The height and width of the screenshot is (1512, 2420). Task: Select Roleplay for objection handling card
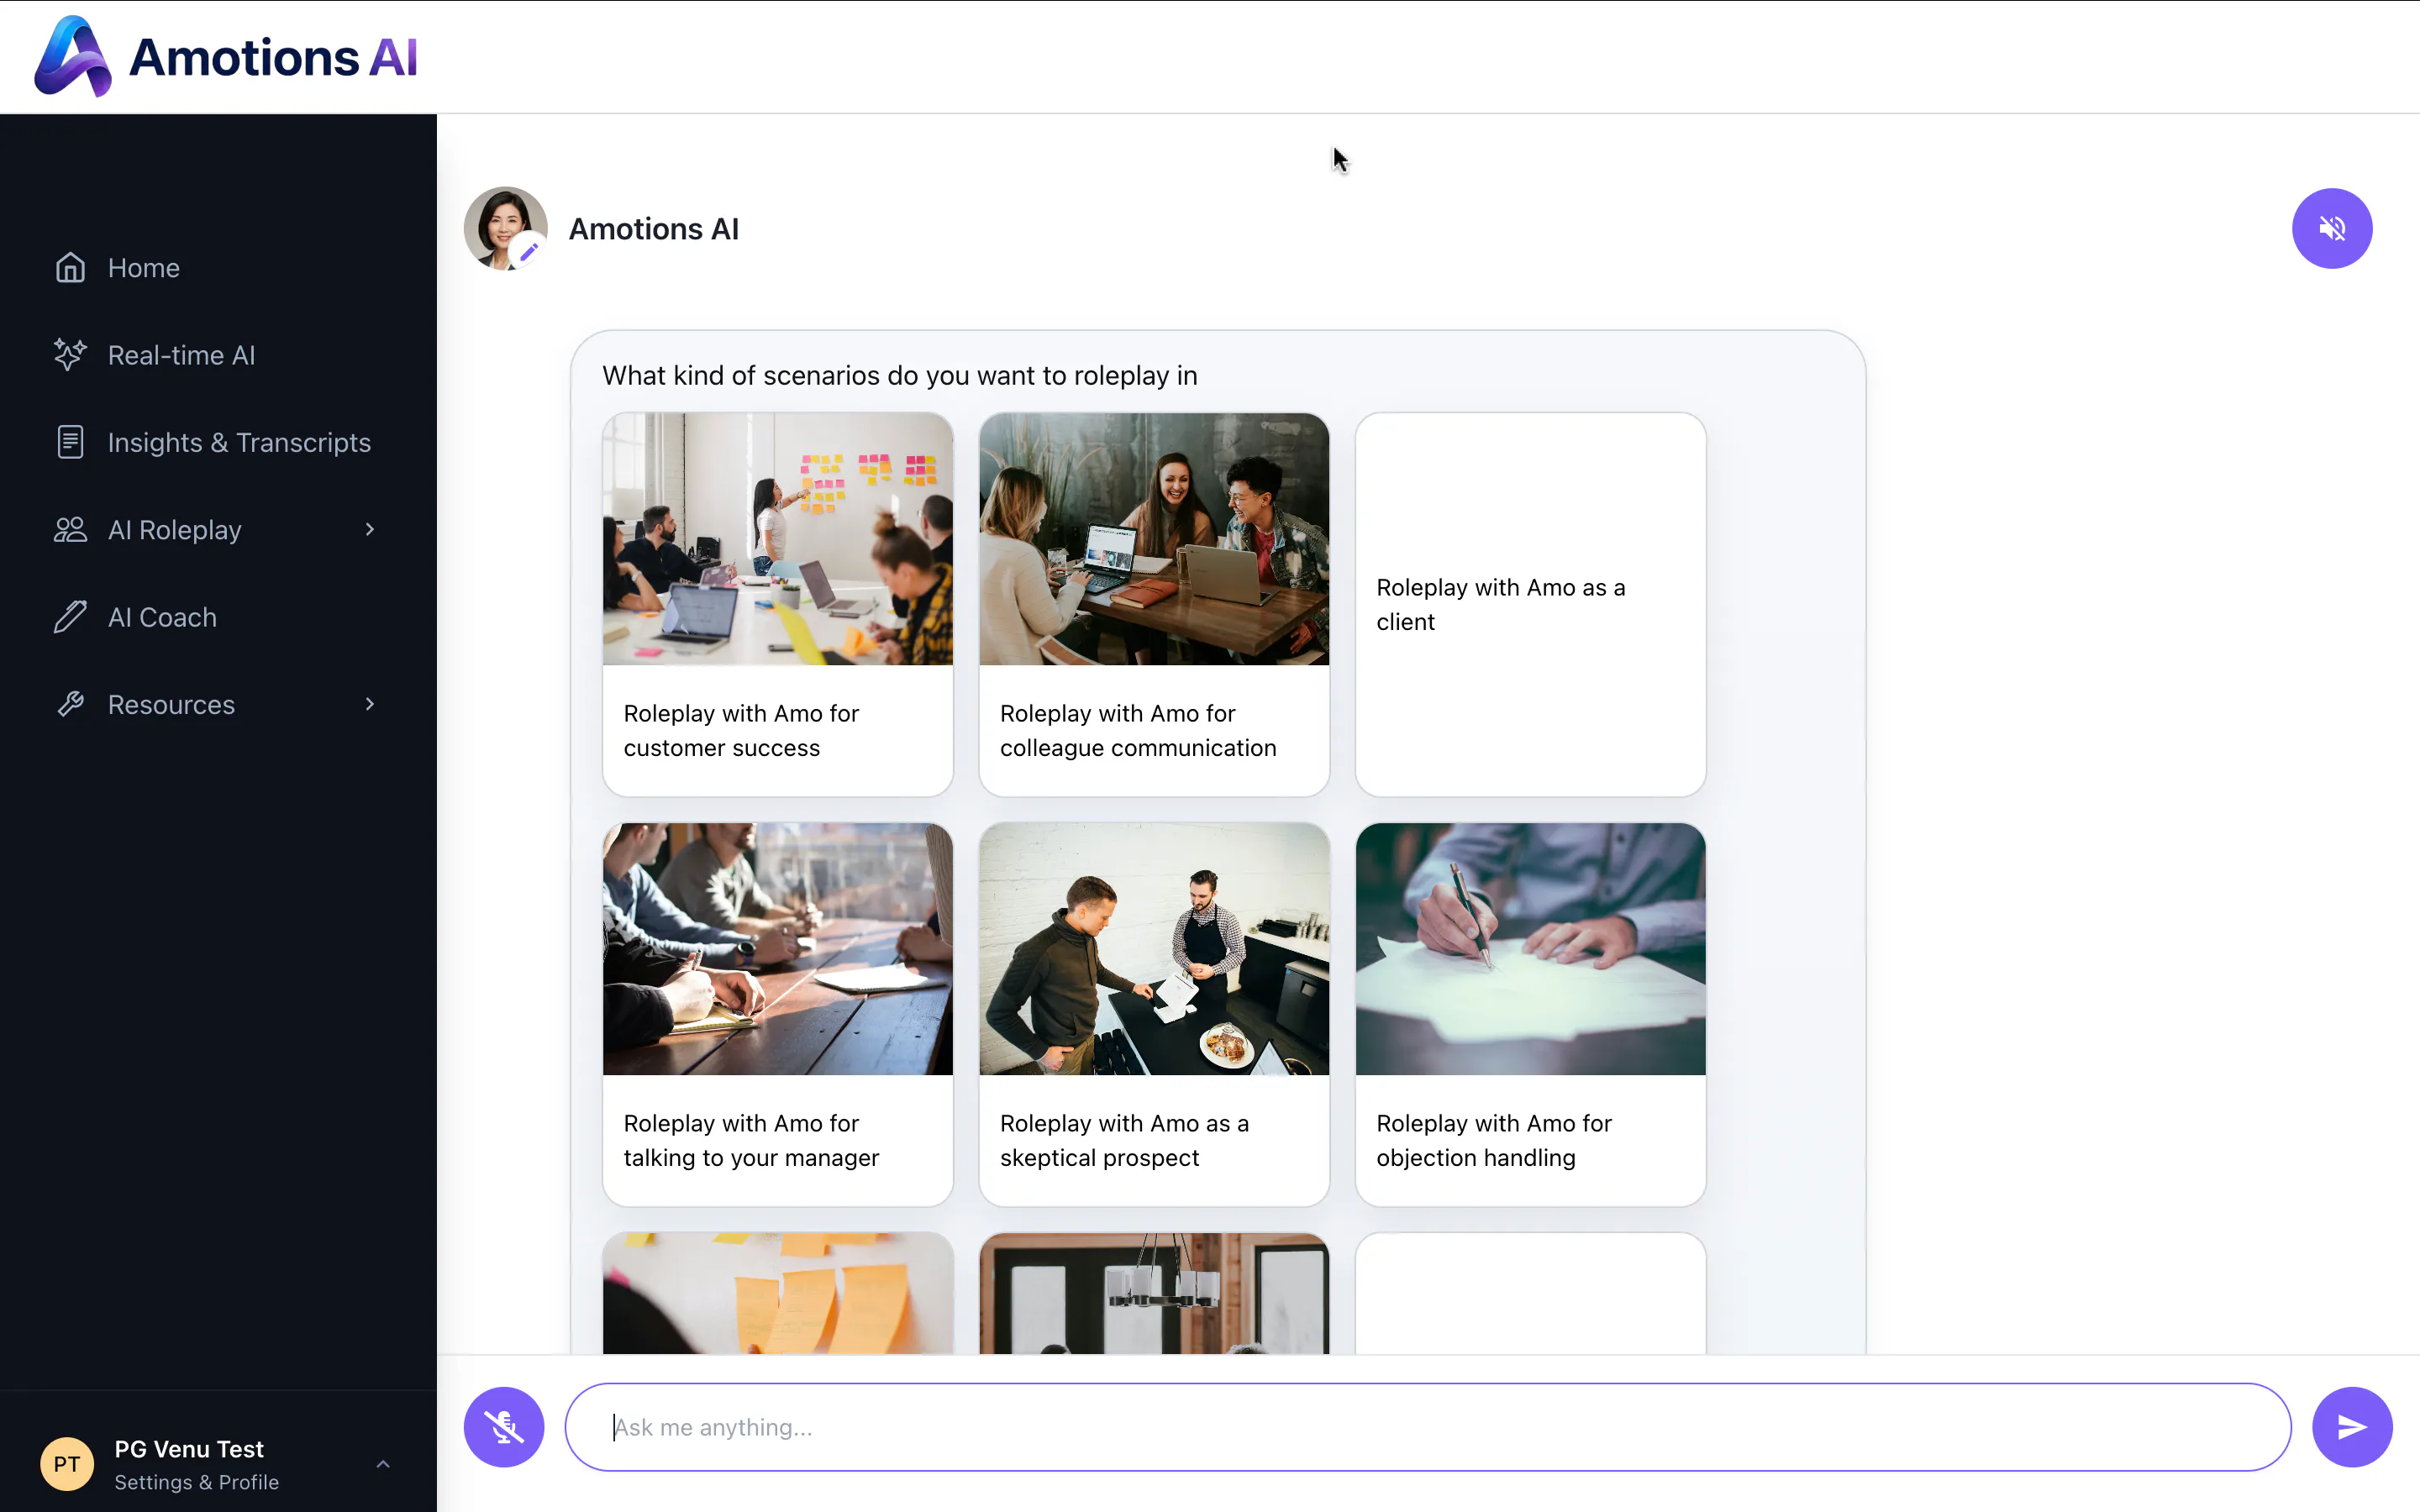(x=1530, y=1015)
